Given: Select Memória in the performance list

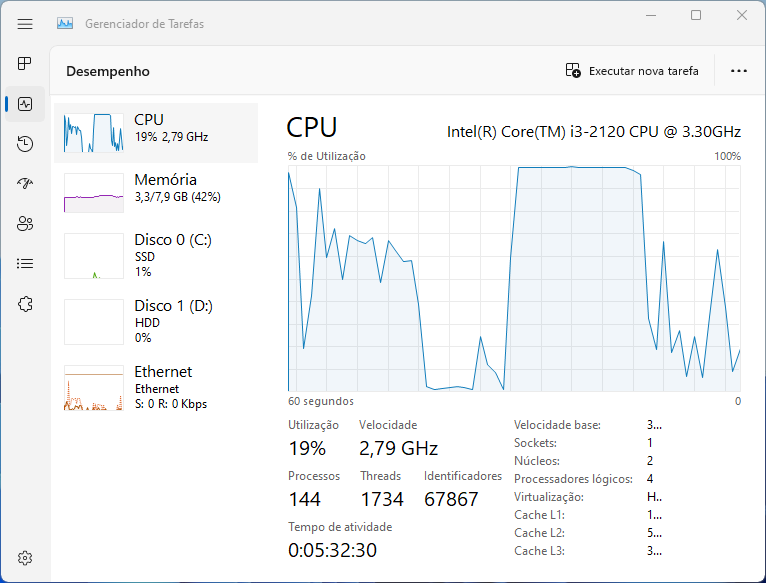Looking at the screenshot, I should tap(156, 193).
